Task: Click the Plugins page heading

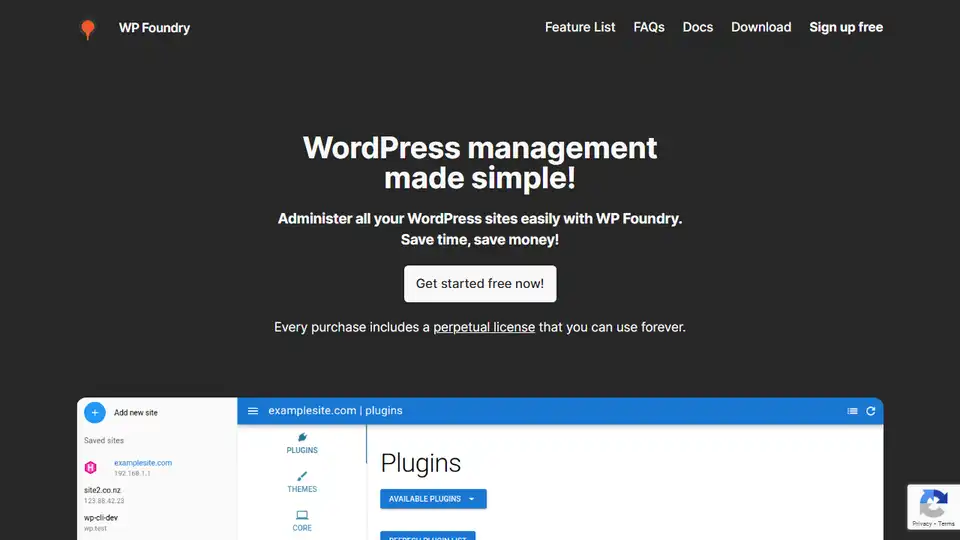Action: click(421, 463)
